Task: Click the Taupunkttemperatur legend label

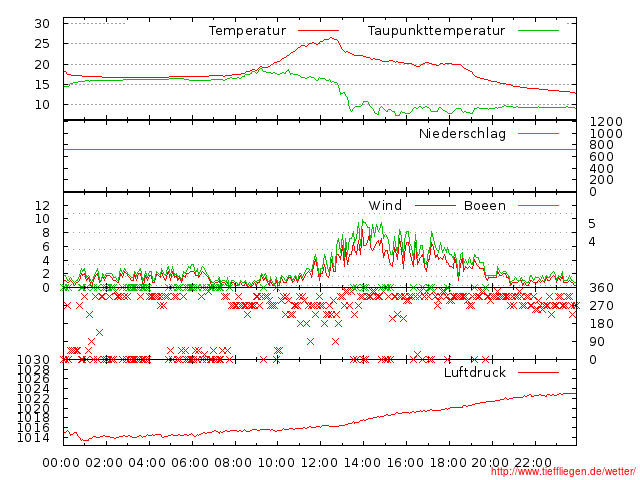Action: pos(436,31)
